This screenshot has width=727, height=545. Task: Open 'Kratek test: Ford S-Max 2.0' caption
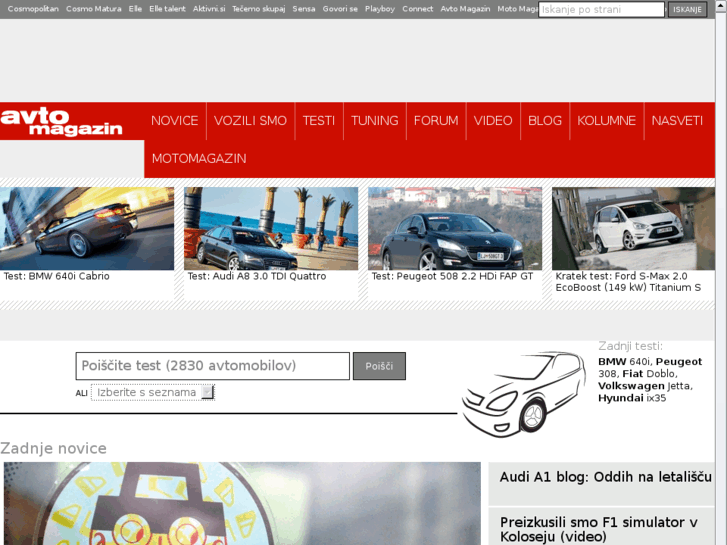click(x=628, y=282)
